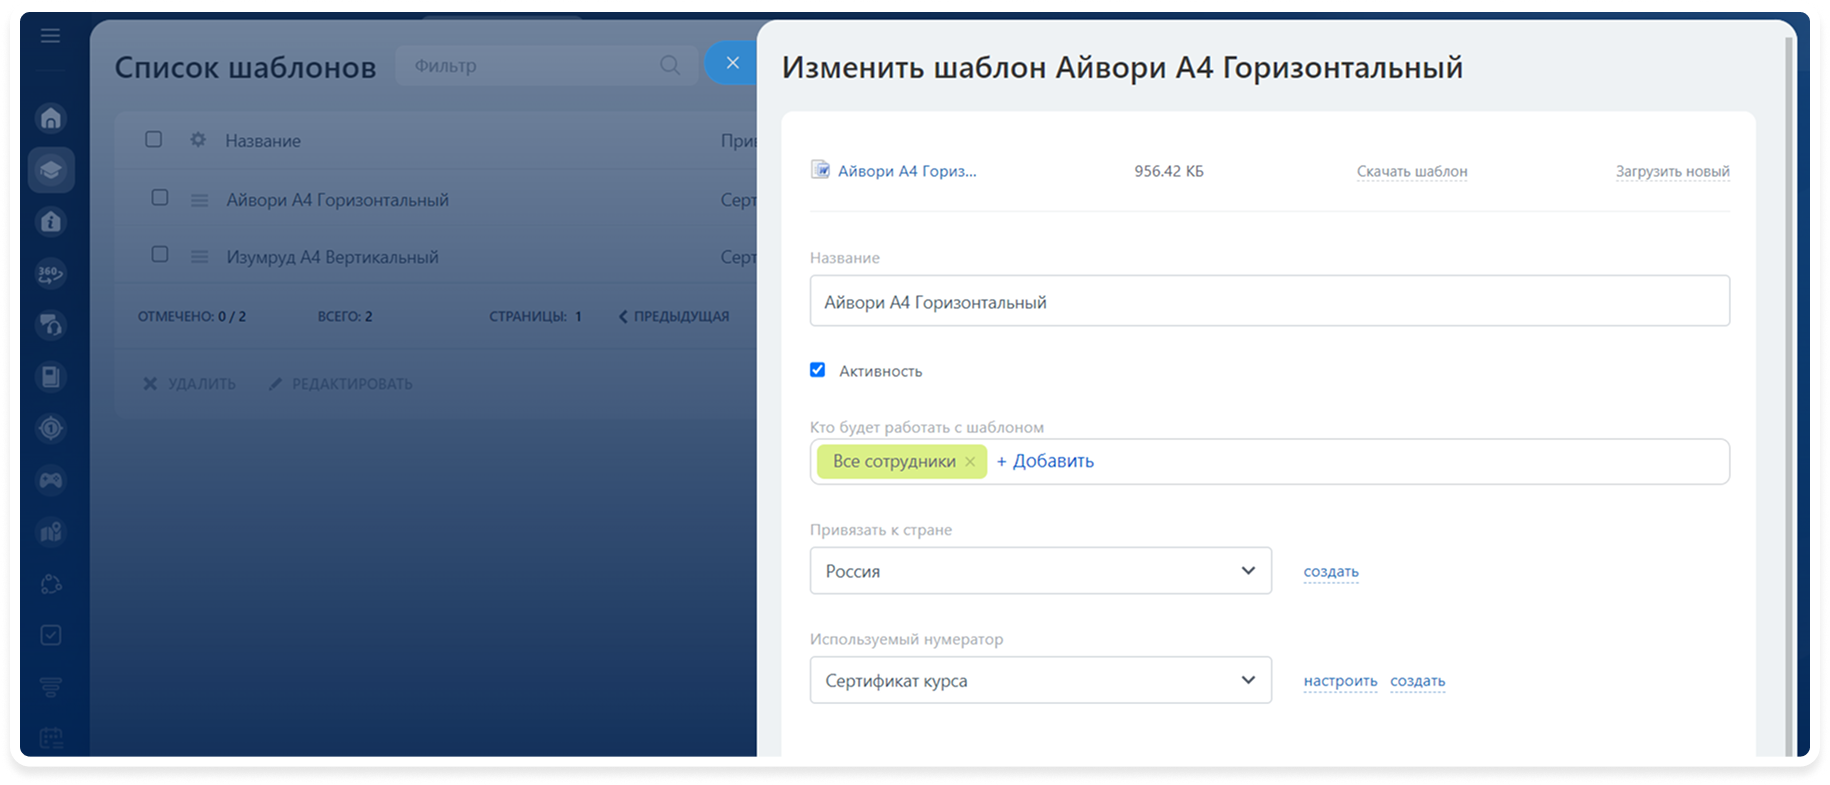Open the book icon in sidebar

pyautogui.click(x=51, y=377)
